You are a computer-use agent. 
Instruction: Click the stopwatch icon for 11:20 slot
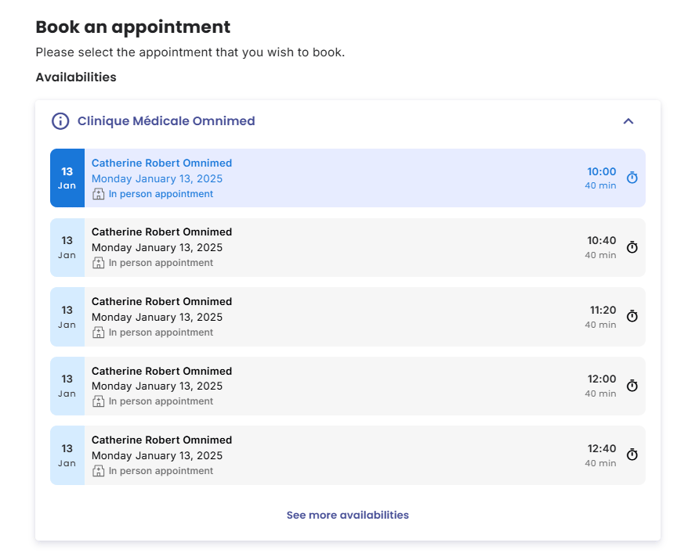(x=632, y=316)
